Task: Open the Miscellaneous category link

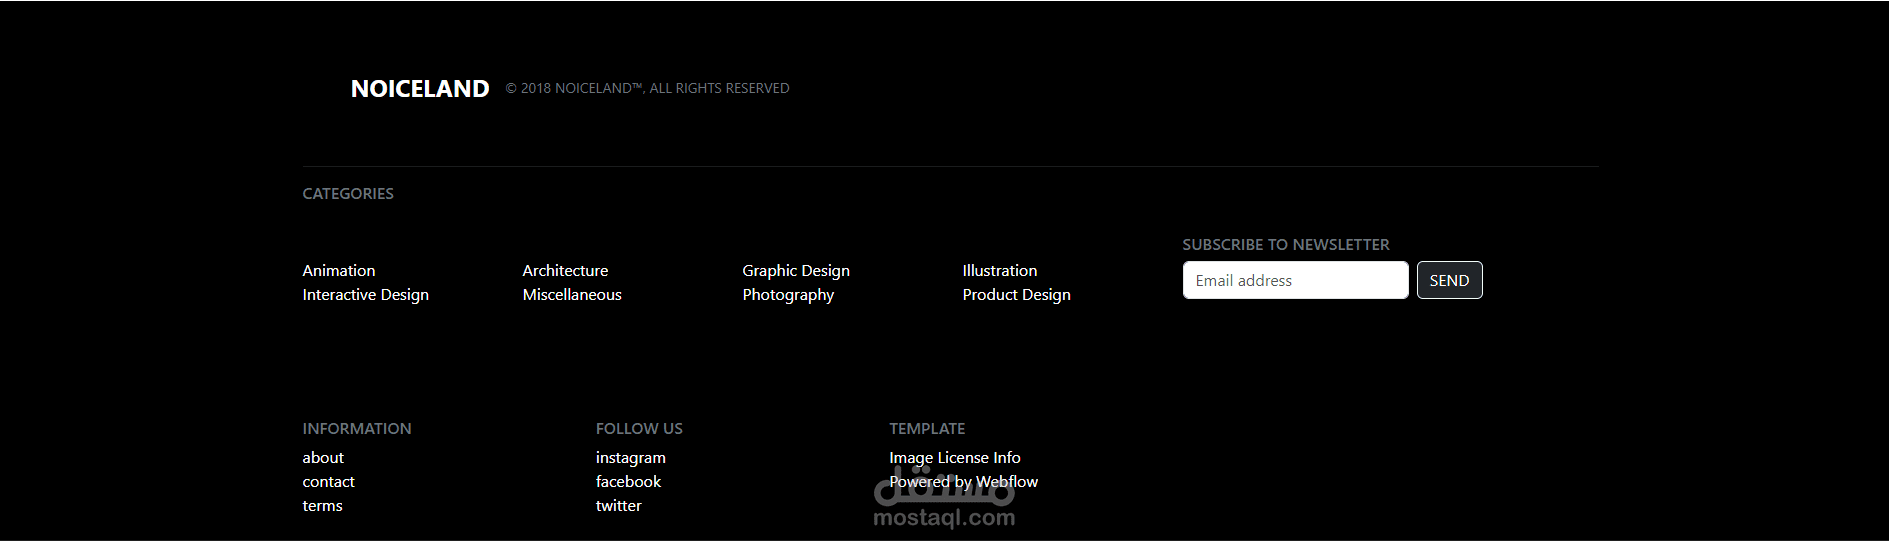Action: pos(572,294)
